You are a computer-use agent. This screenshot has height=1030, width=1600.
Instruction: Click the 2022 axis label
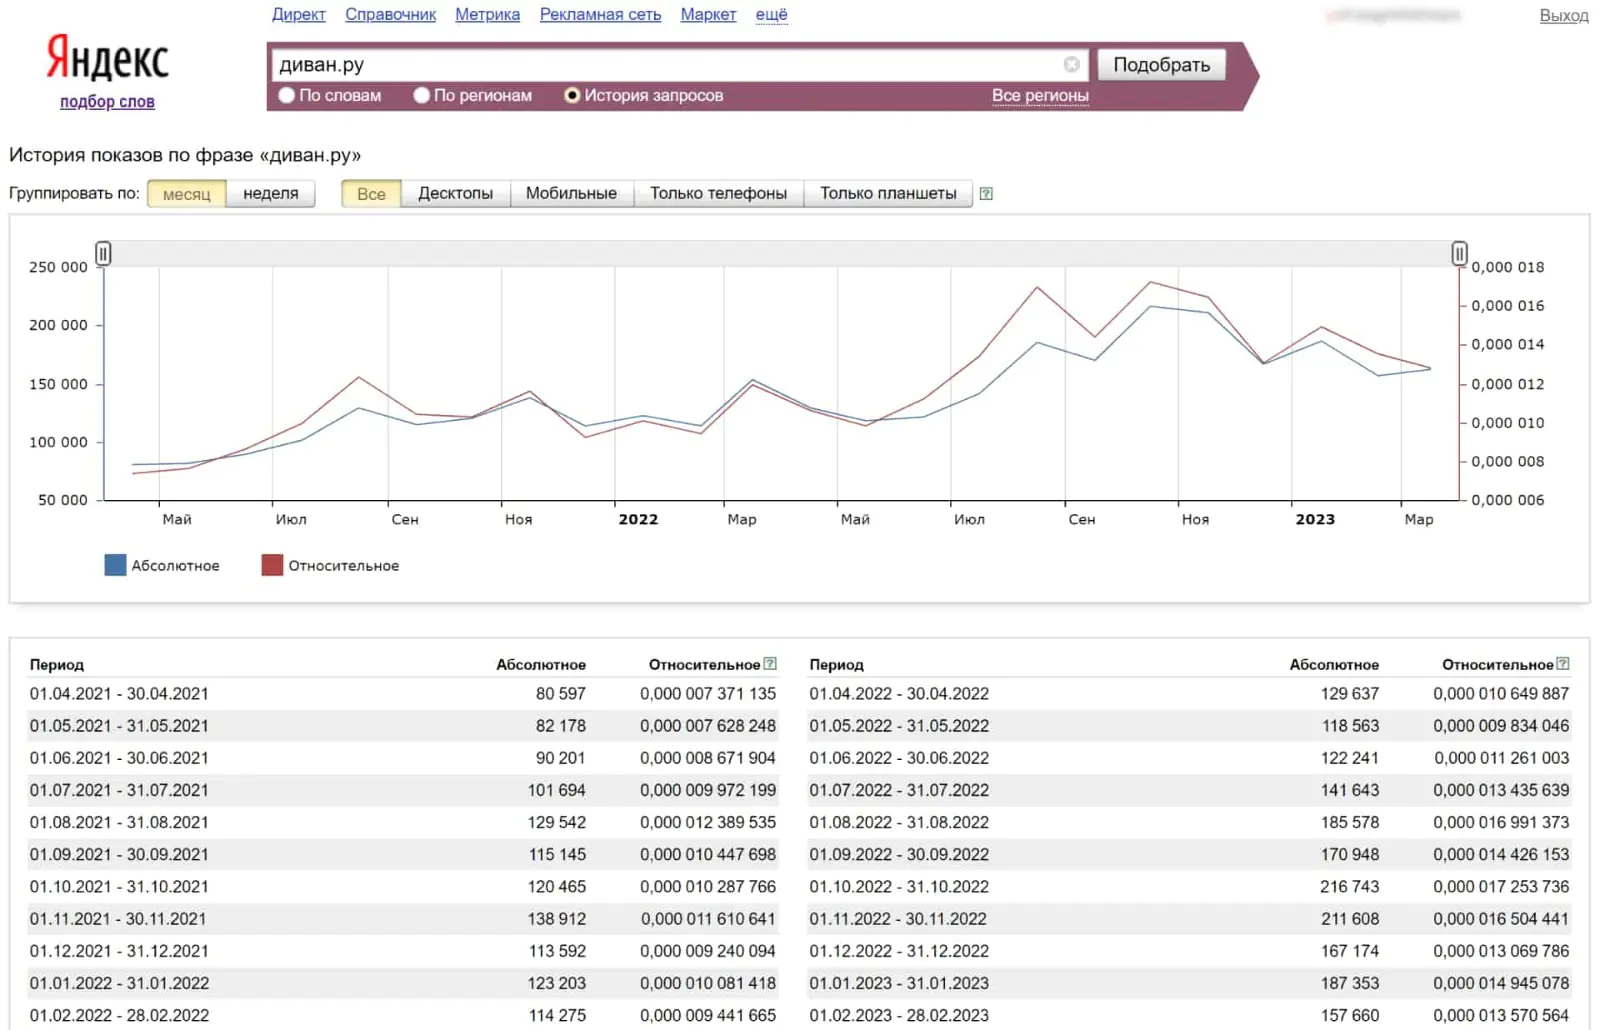point(638,520)
